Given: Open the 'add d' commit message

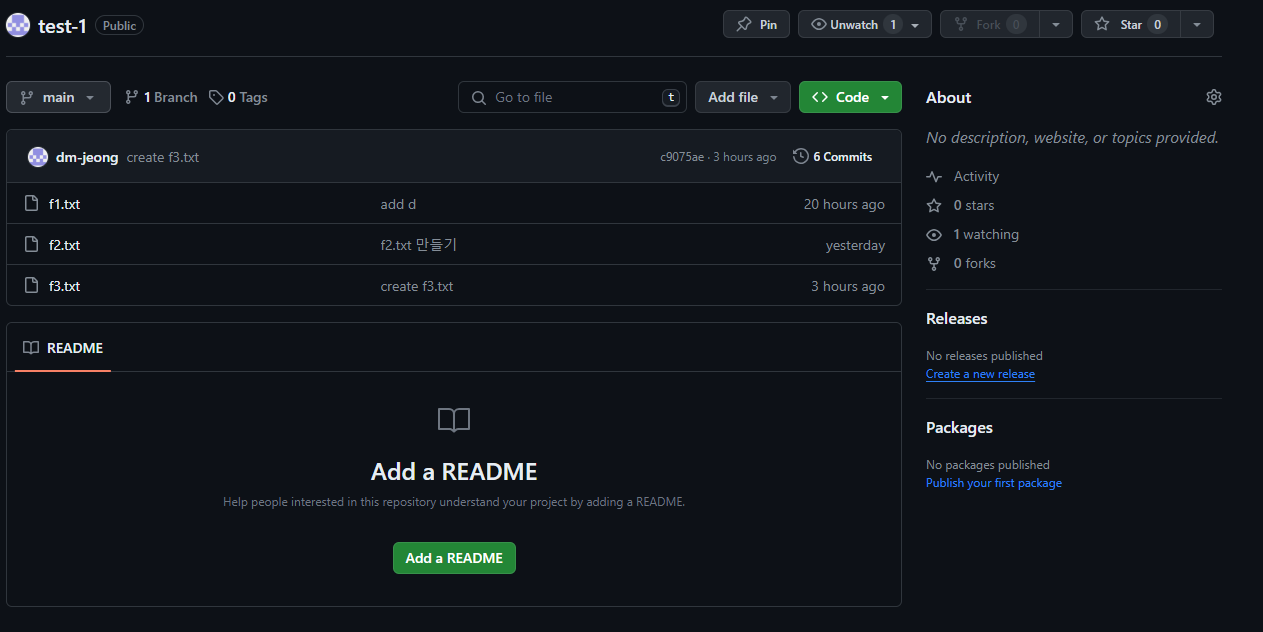Looking at the screenshot, I should coord(398,204).
